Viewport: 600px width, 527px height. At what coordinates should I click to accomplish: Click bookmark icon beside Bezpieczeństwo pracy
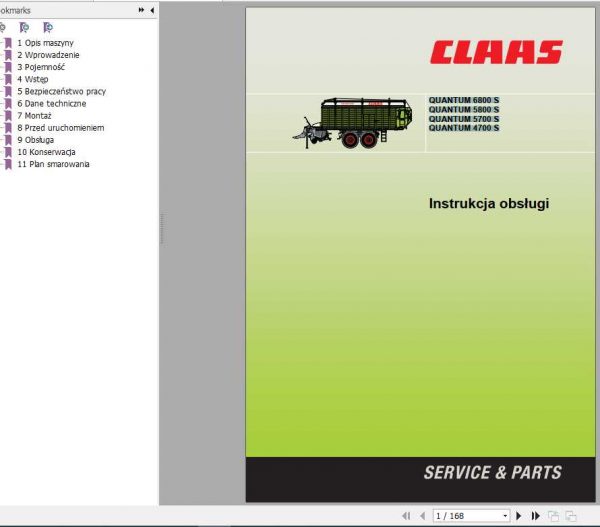8,91
